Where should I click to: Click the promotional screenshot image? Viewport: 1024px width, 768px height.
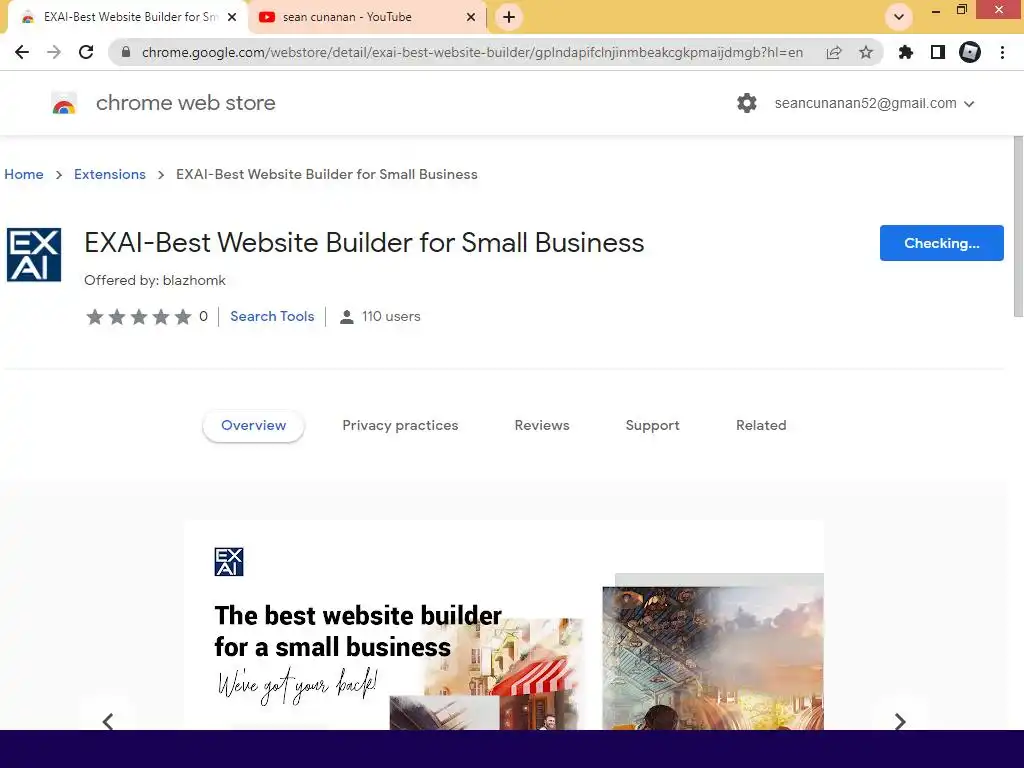point(504,626)
